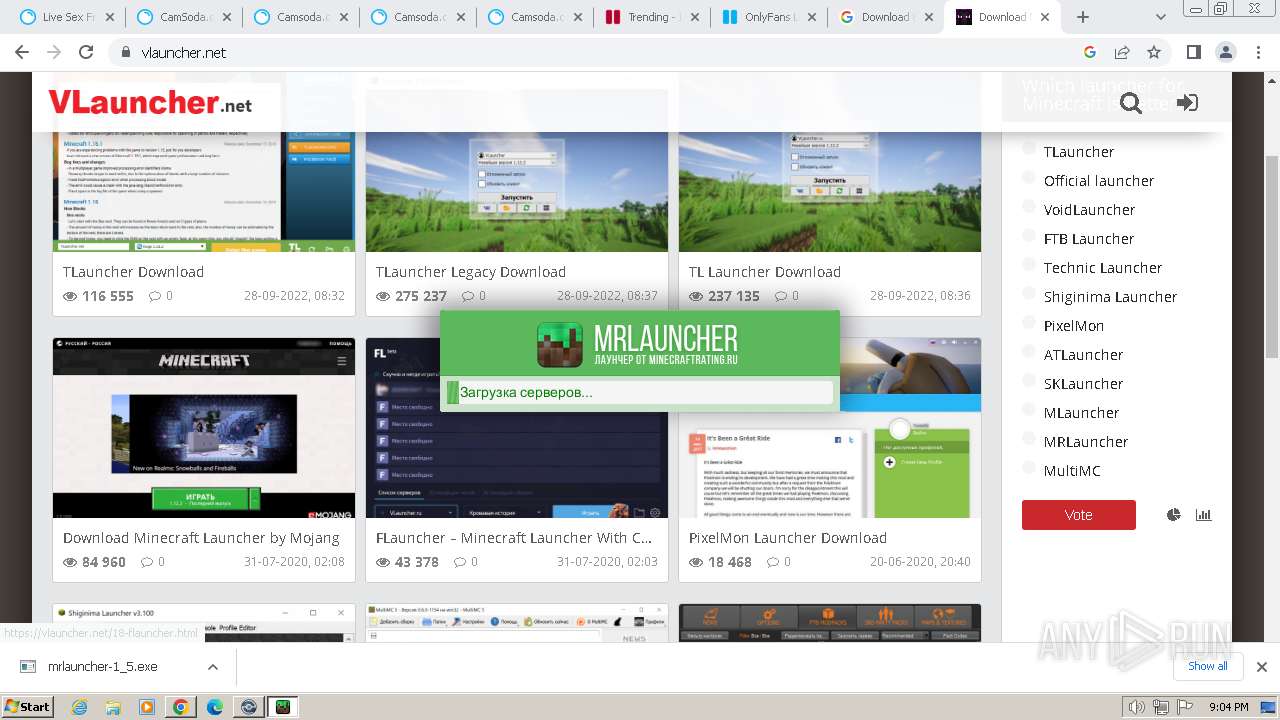Open the TL Launcher Download article
Screen dimensions: 1280x720
tap(765, 272)
